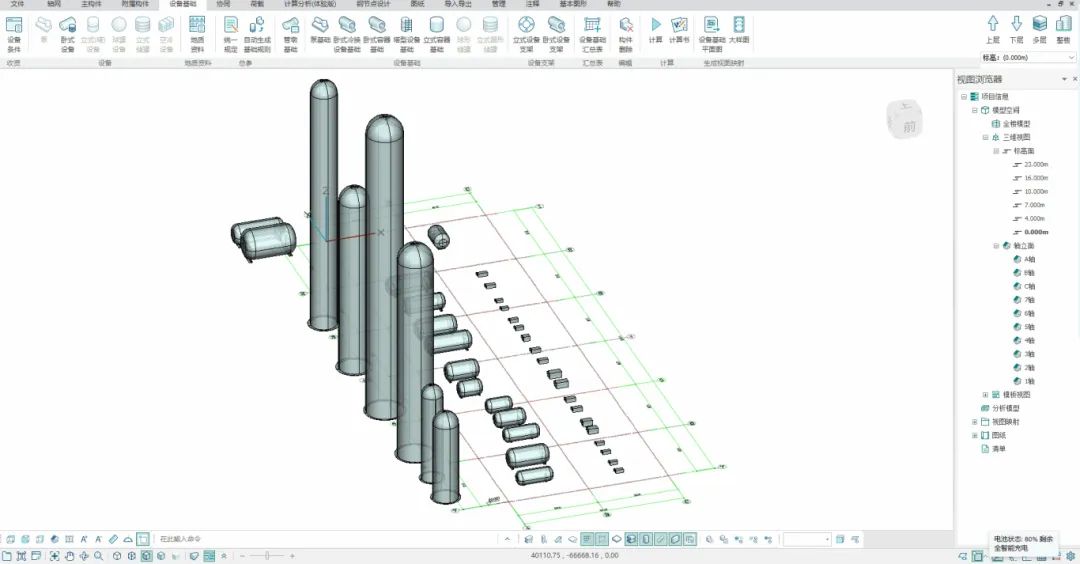Image resolution: width=1080 pixels, height=564 pixels.
Task: Click the 前 face of the view cube
Action: tap(909, 126)
